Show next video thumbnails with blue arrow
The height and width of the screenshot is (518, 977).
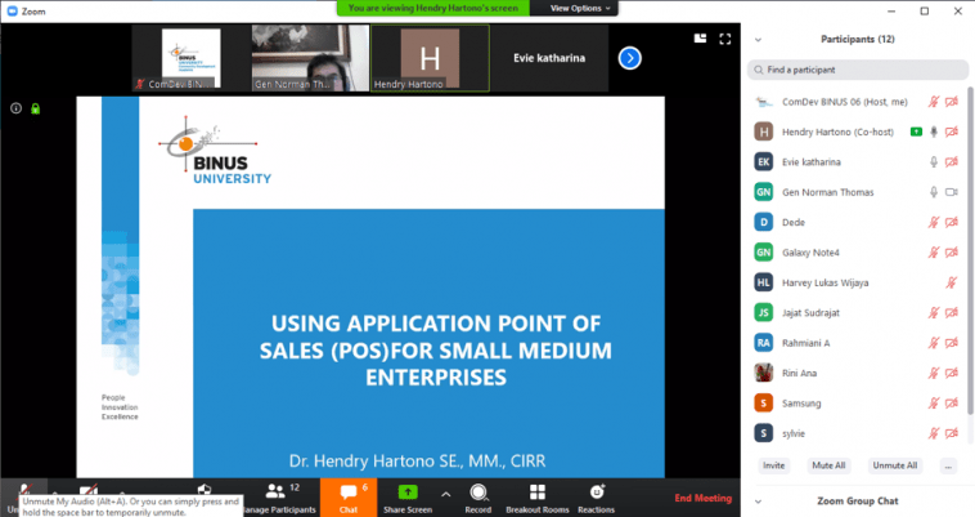pos(630,58)
